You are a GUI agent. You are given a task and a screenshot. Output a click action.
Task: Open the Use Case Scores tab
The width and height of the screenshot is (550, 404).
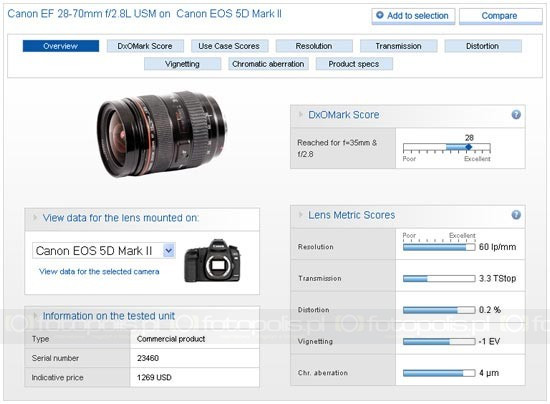[x=229, y=46]
